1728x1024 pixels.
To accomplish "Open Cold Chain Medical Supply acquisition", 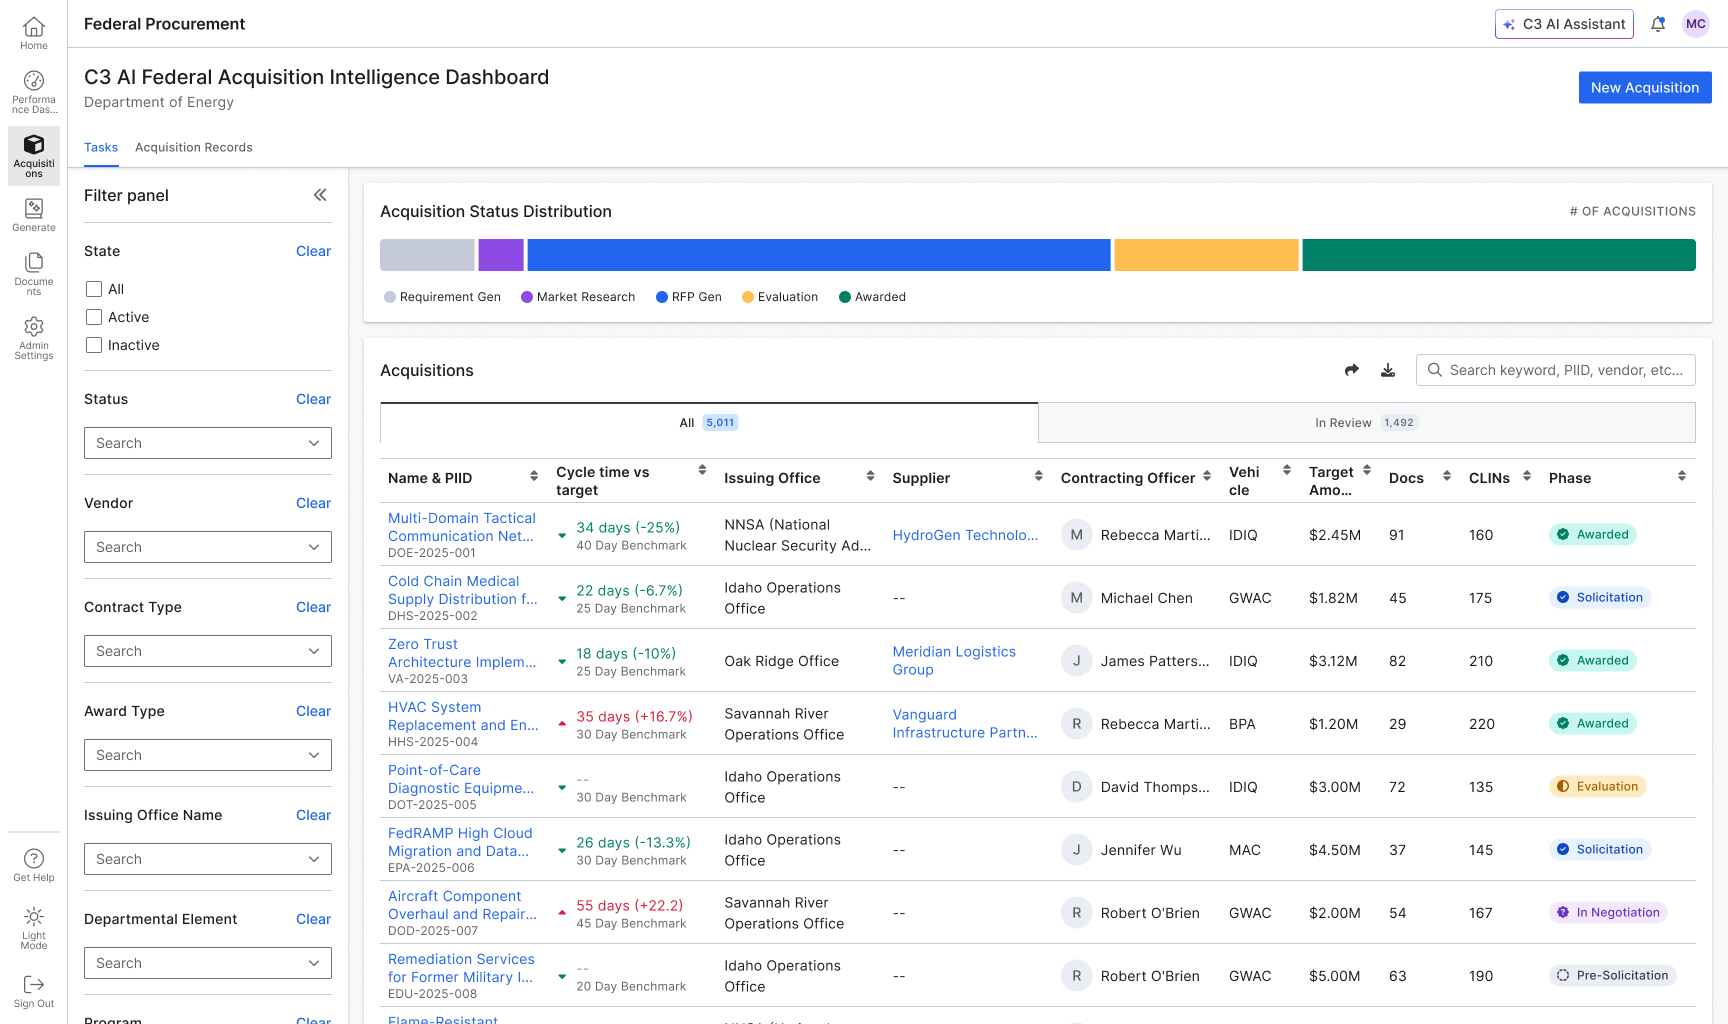I will [x=462, y=590].
